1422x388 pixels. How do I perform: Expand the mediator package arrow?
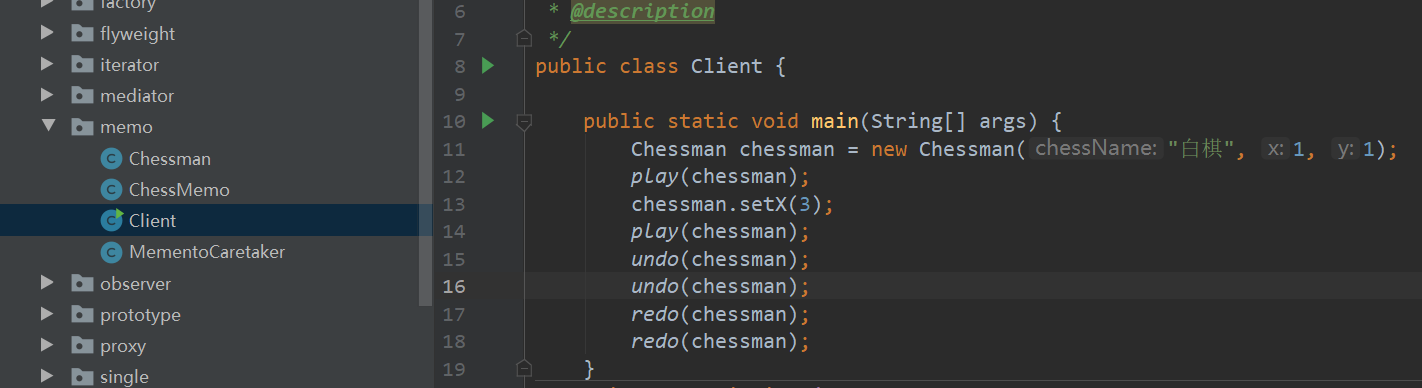pyautogui.click(x=47, y=95)
